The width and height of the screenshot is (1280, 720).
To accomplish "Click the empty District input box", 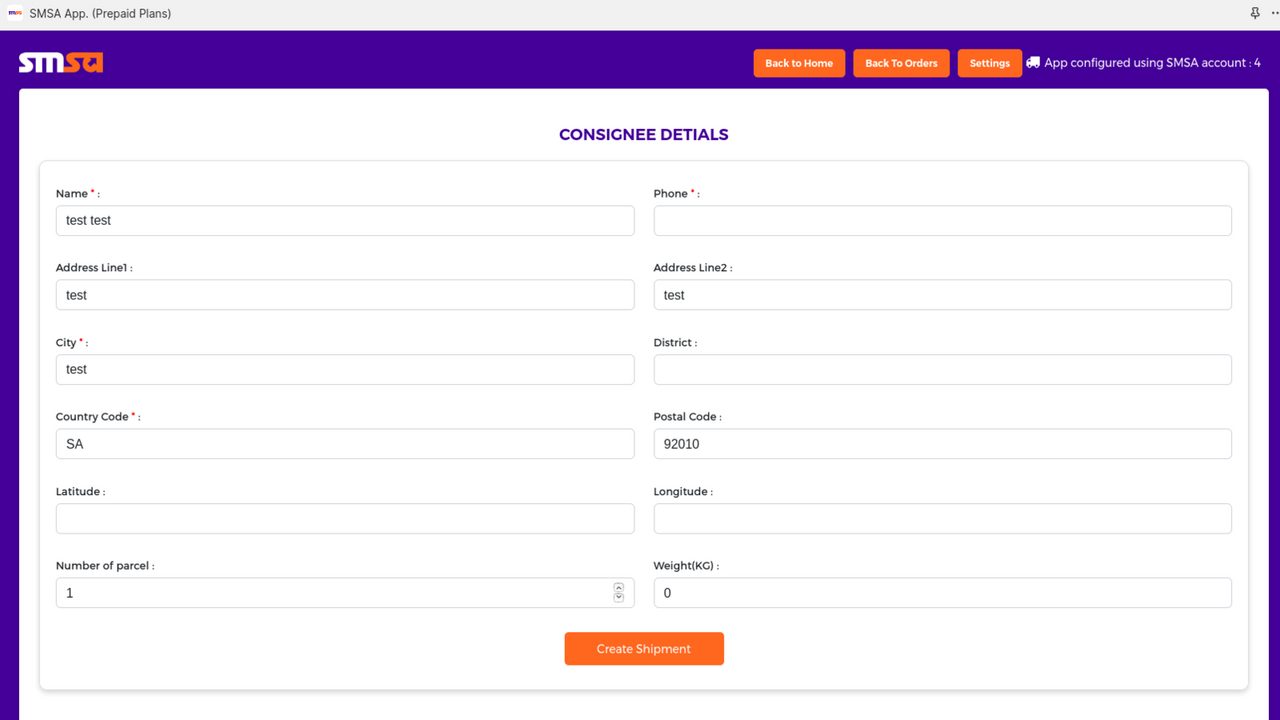I will [942, 369].
